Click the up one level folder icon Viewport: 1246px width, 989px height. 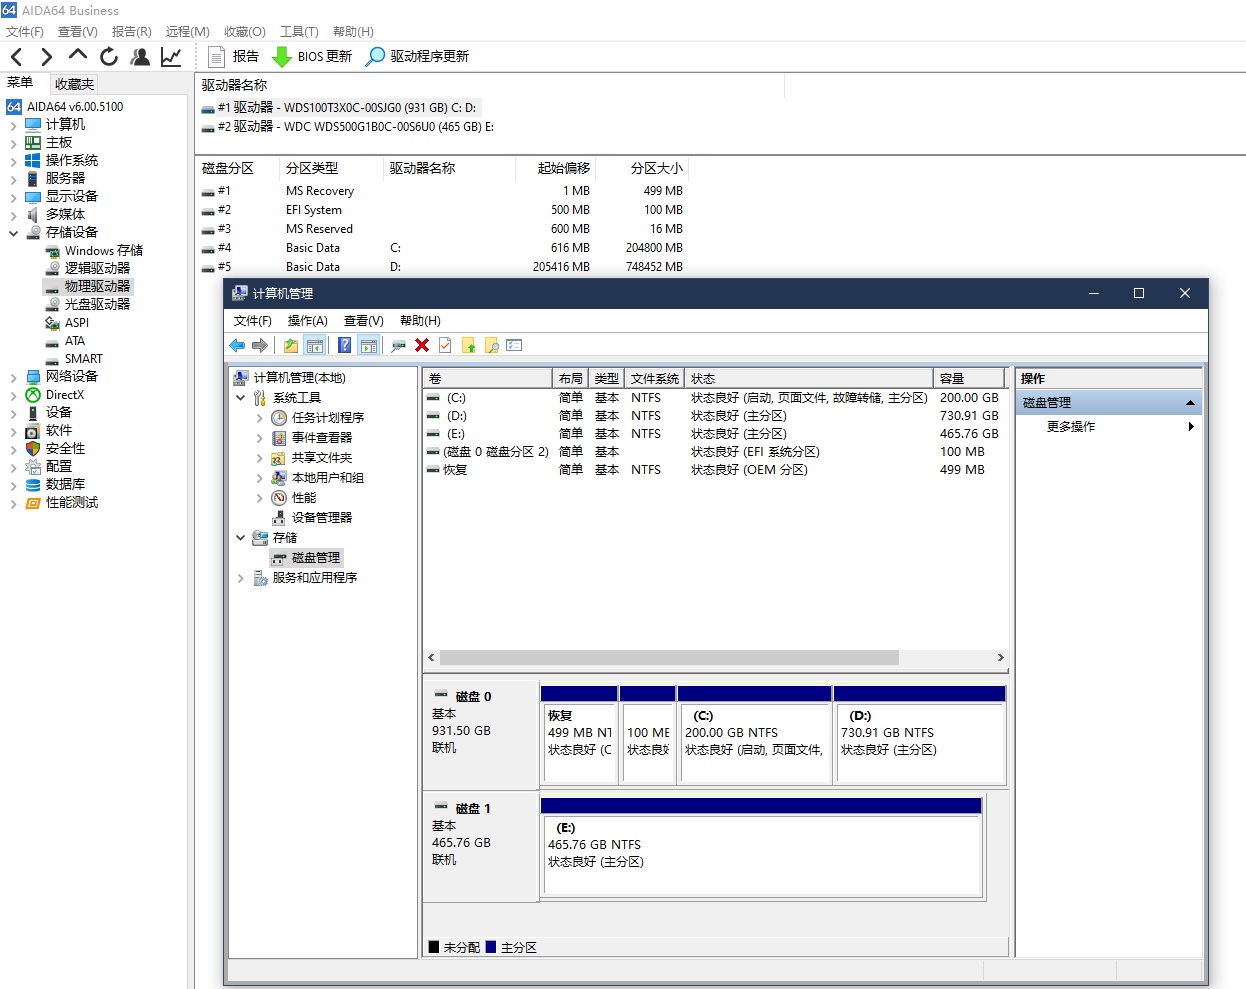pyautogui.click(x=290, y=345)
